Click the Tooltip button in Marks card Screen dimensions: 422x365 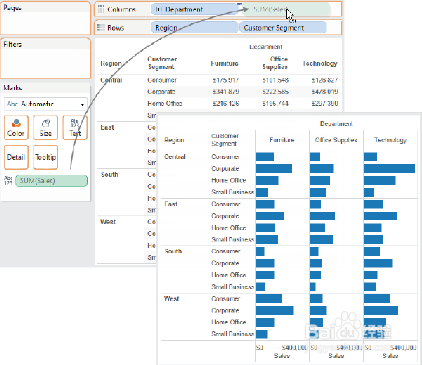pos(46,157)
